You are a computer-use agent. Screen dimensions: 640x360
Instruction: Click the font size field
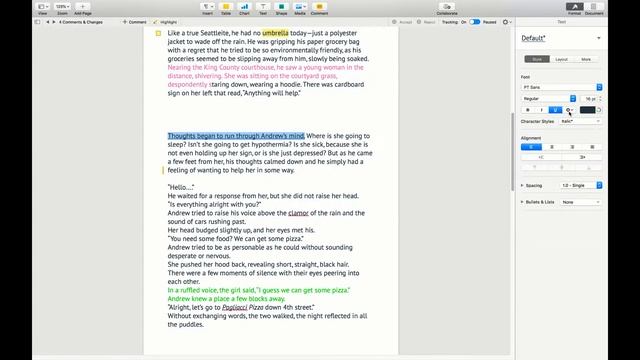pos(589,99)
